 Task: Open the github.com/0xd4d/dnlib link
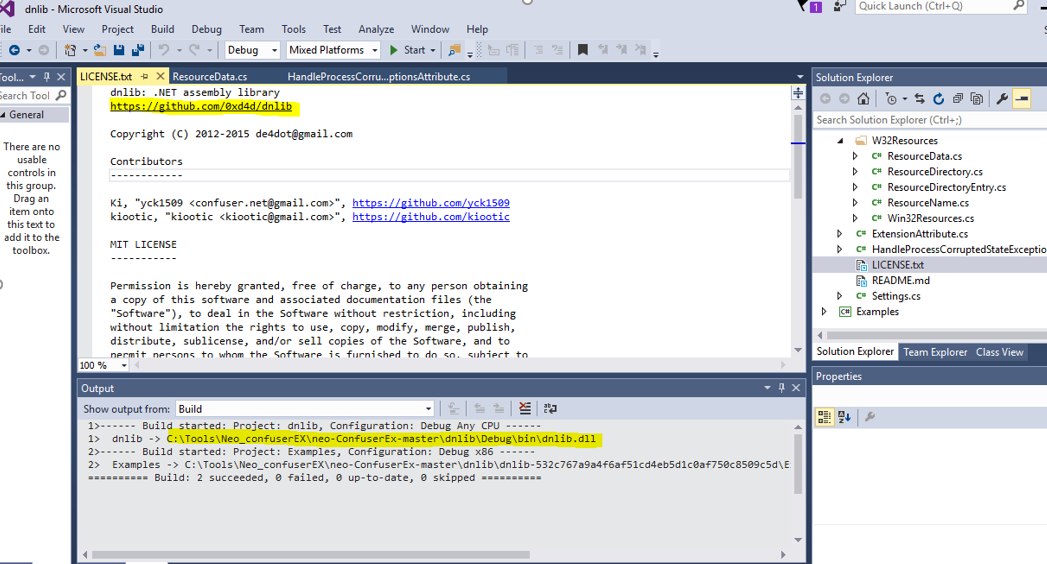(x=201, y=106)
